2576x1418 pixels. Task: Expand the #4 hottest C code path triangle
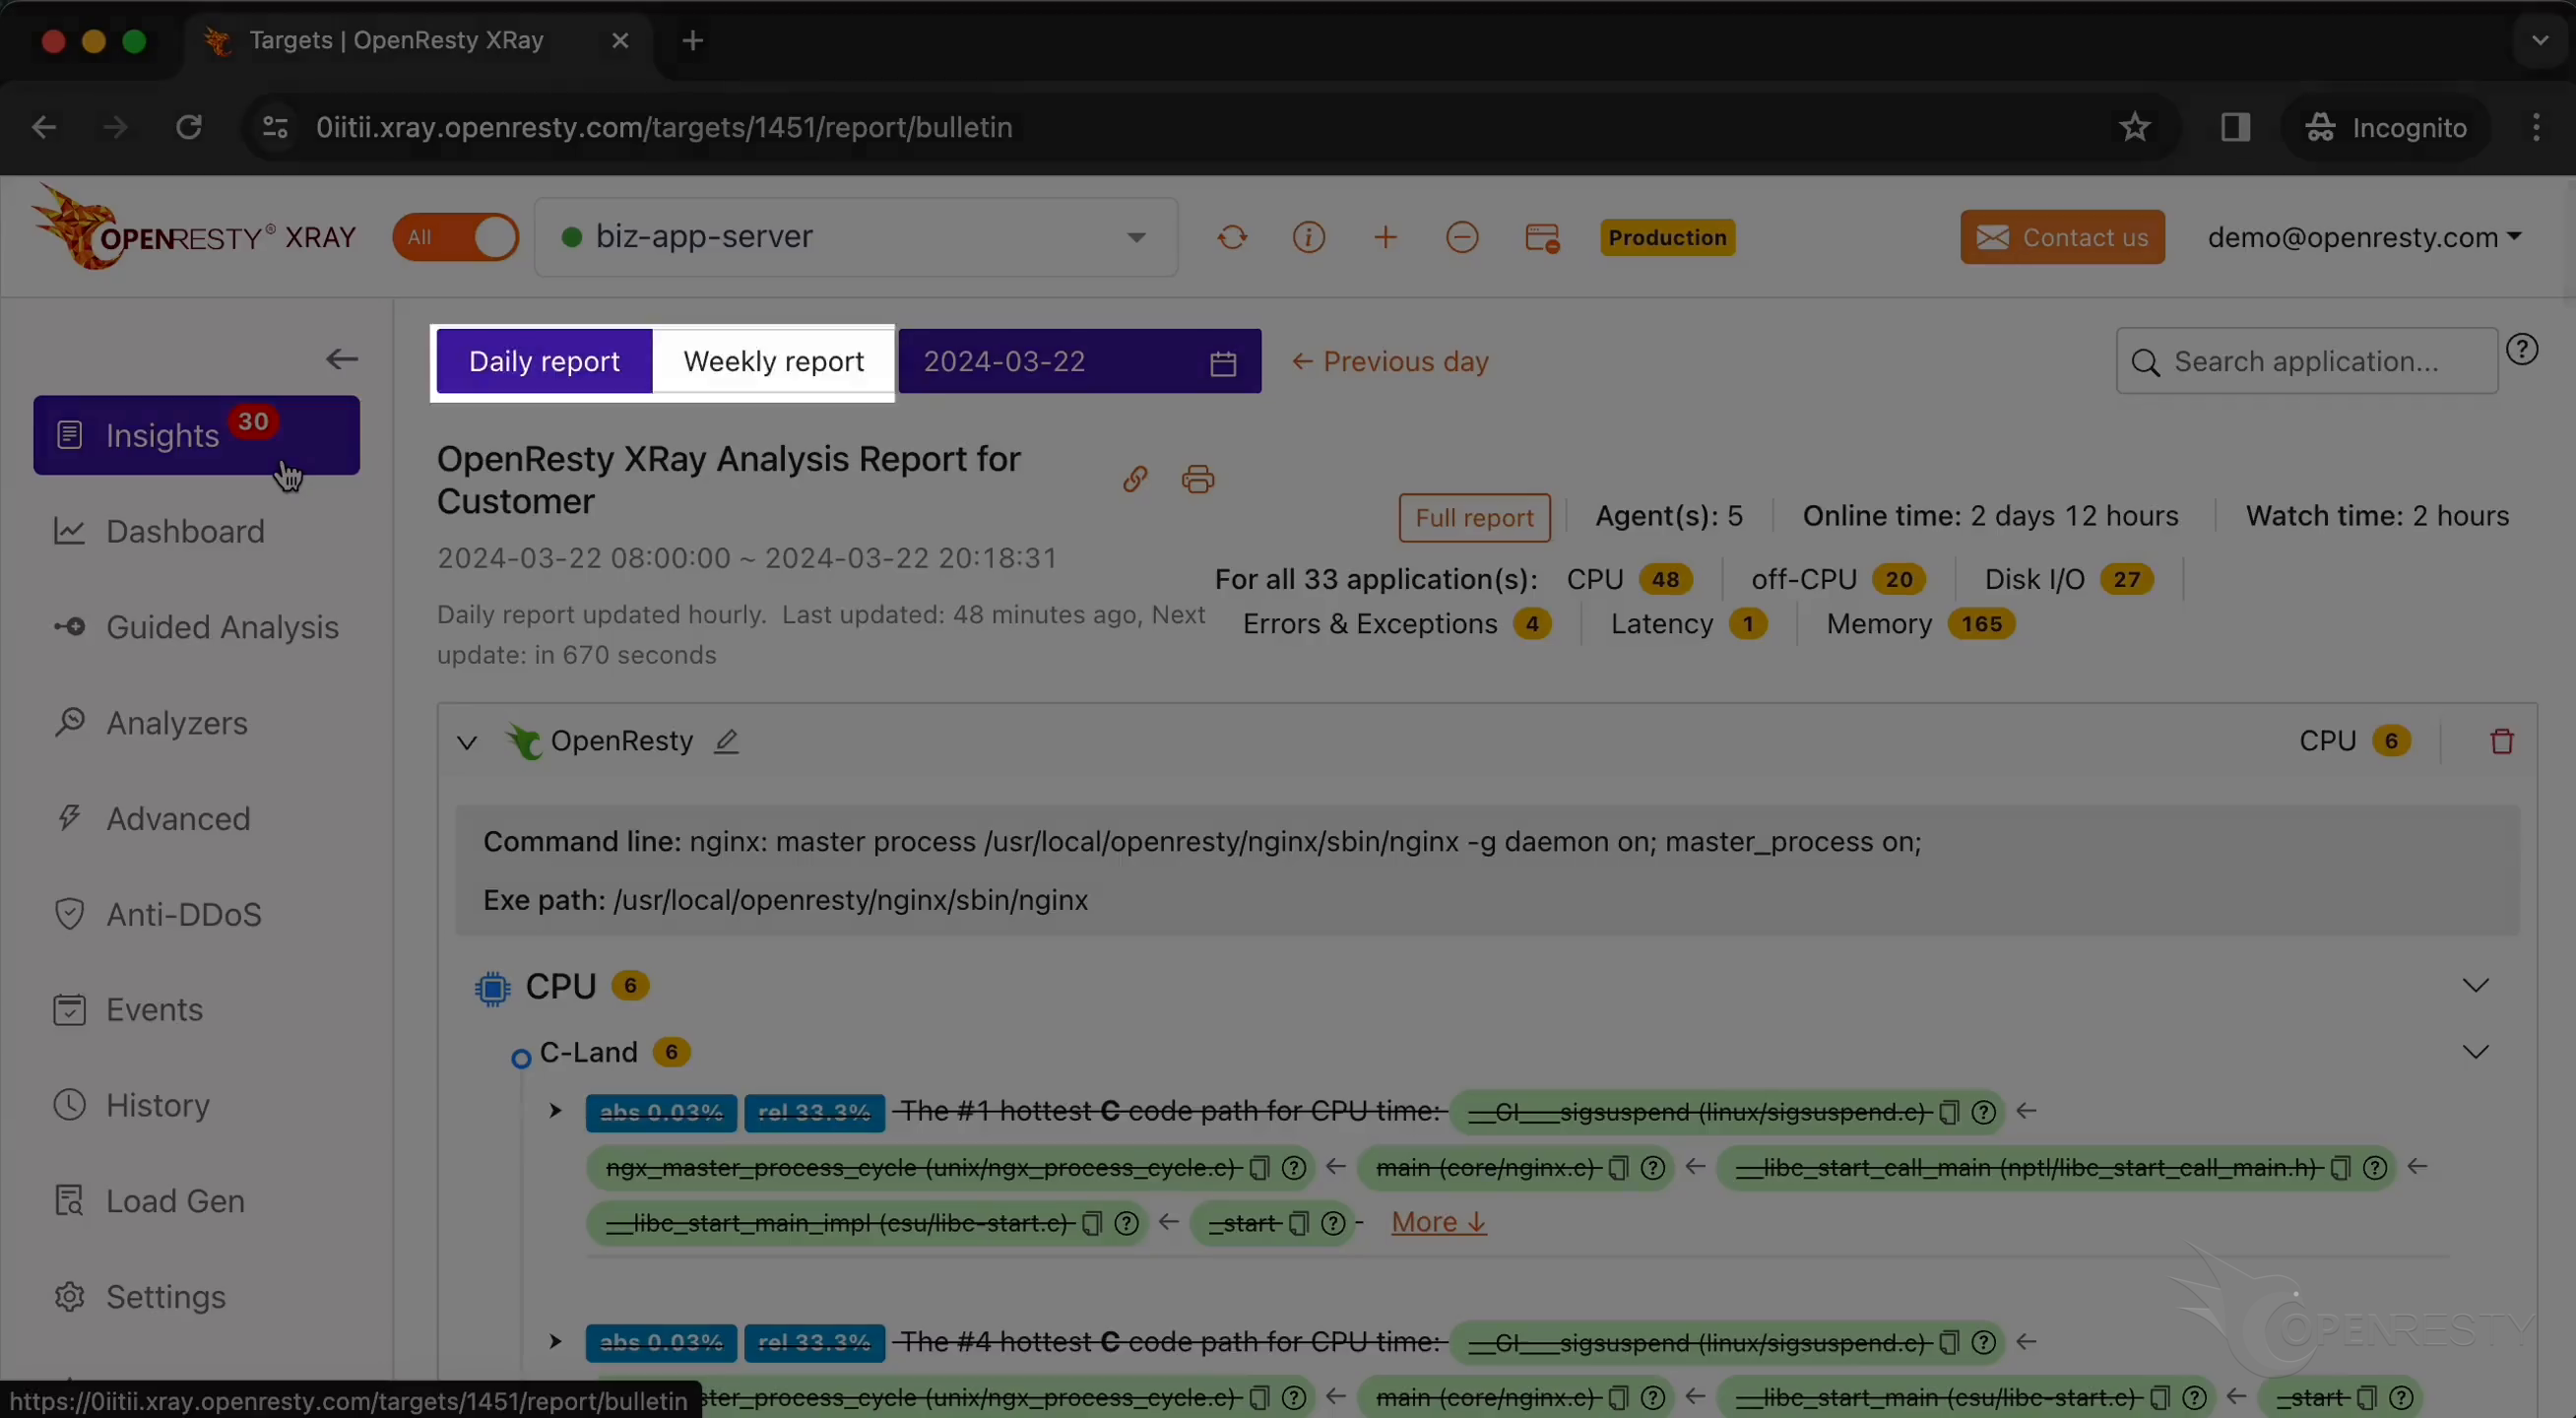(x=555, y=1341)
